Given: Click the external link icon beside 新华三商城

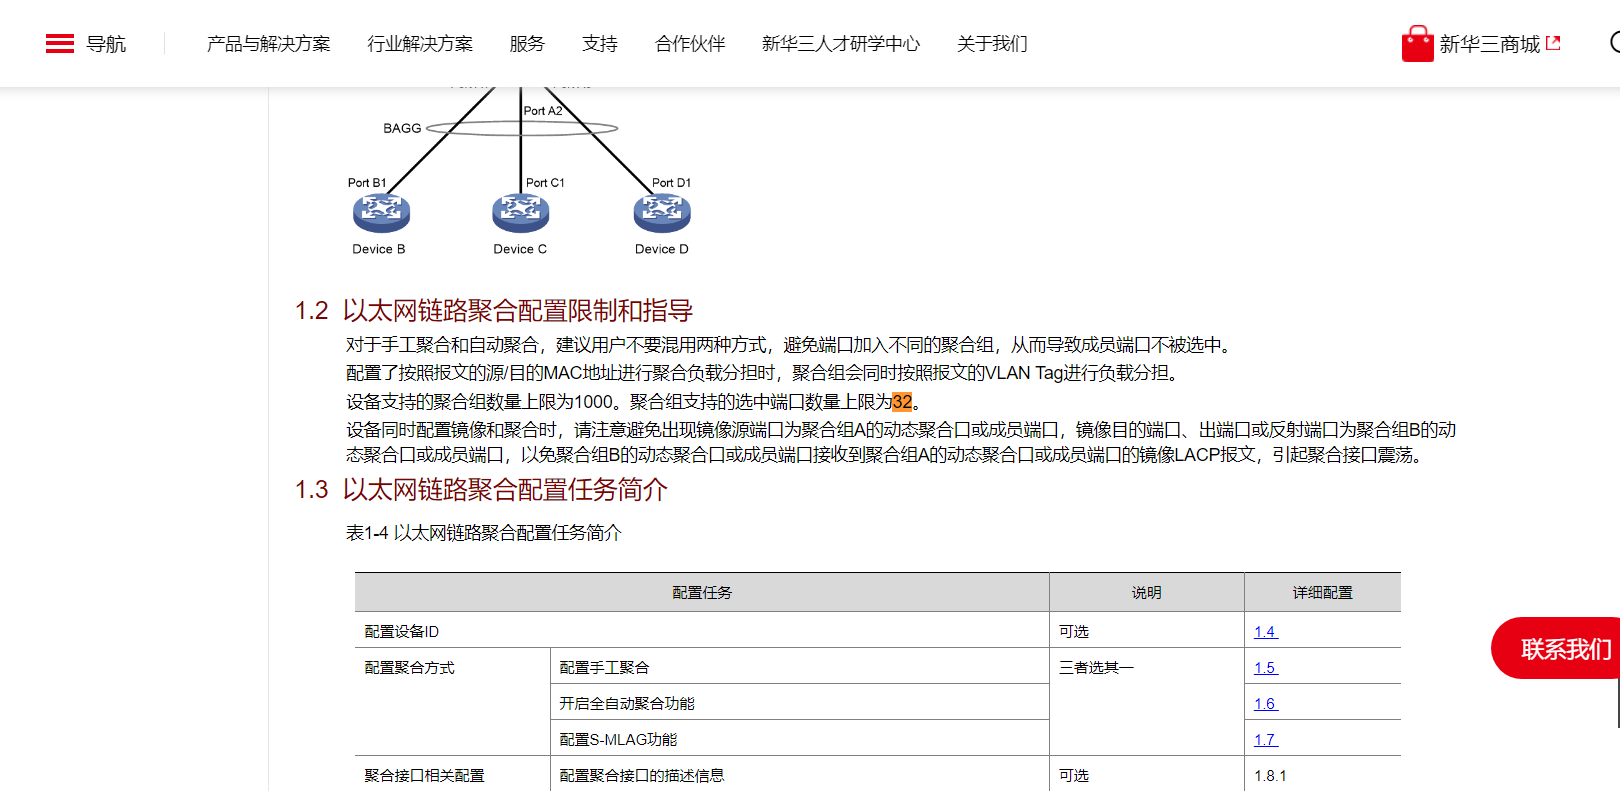Looking at the screenshot, I should coord(1553,43).
